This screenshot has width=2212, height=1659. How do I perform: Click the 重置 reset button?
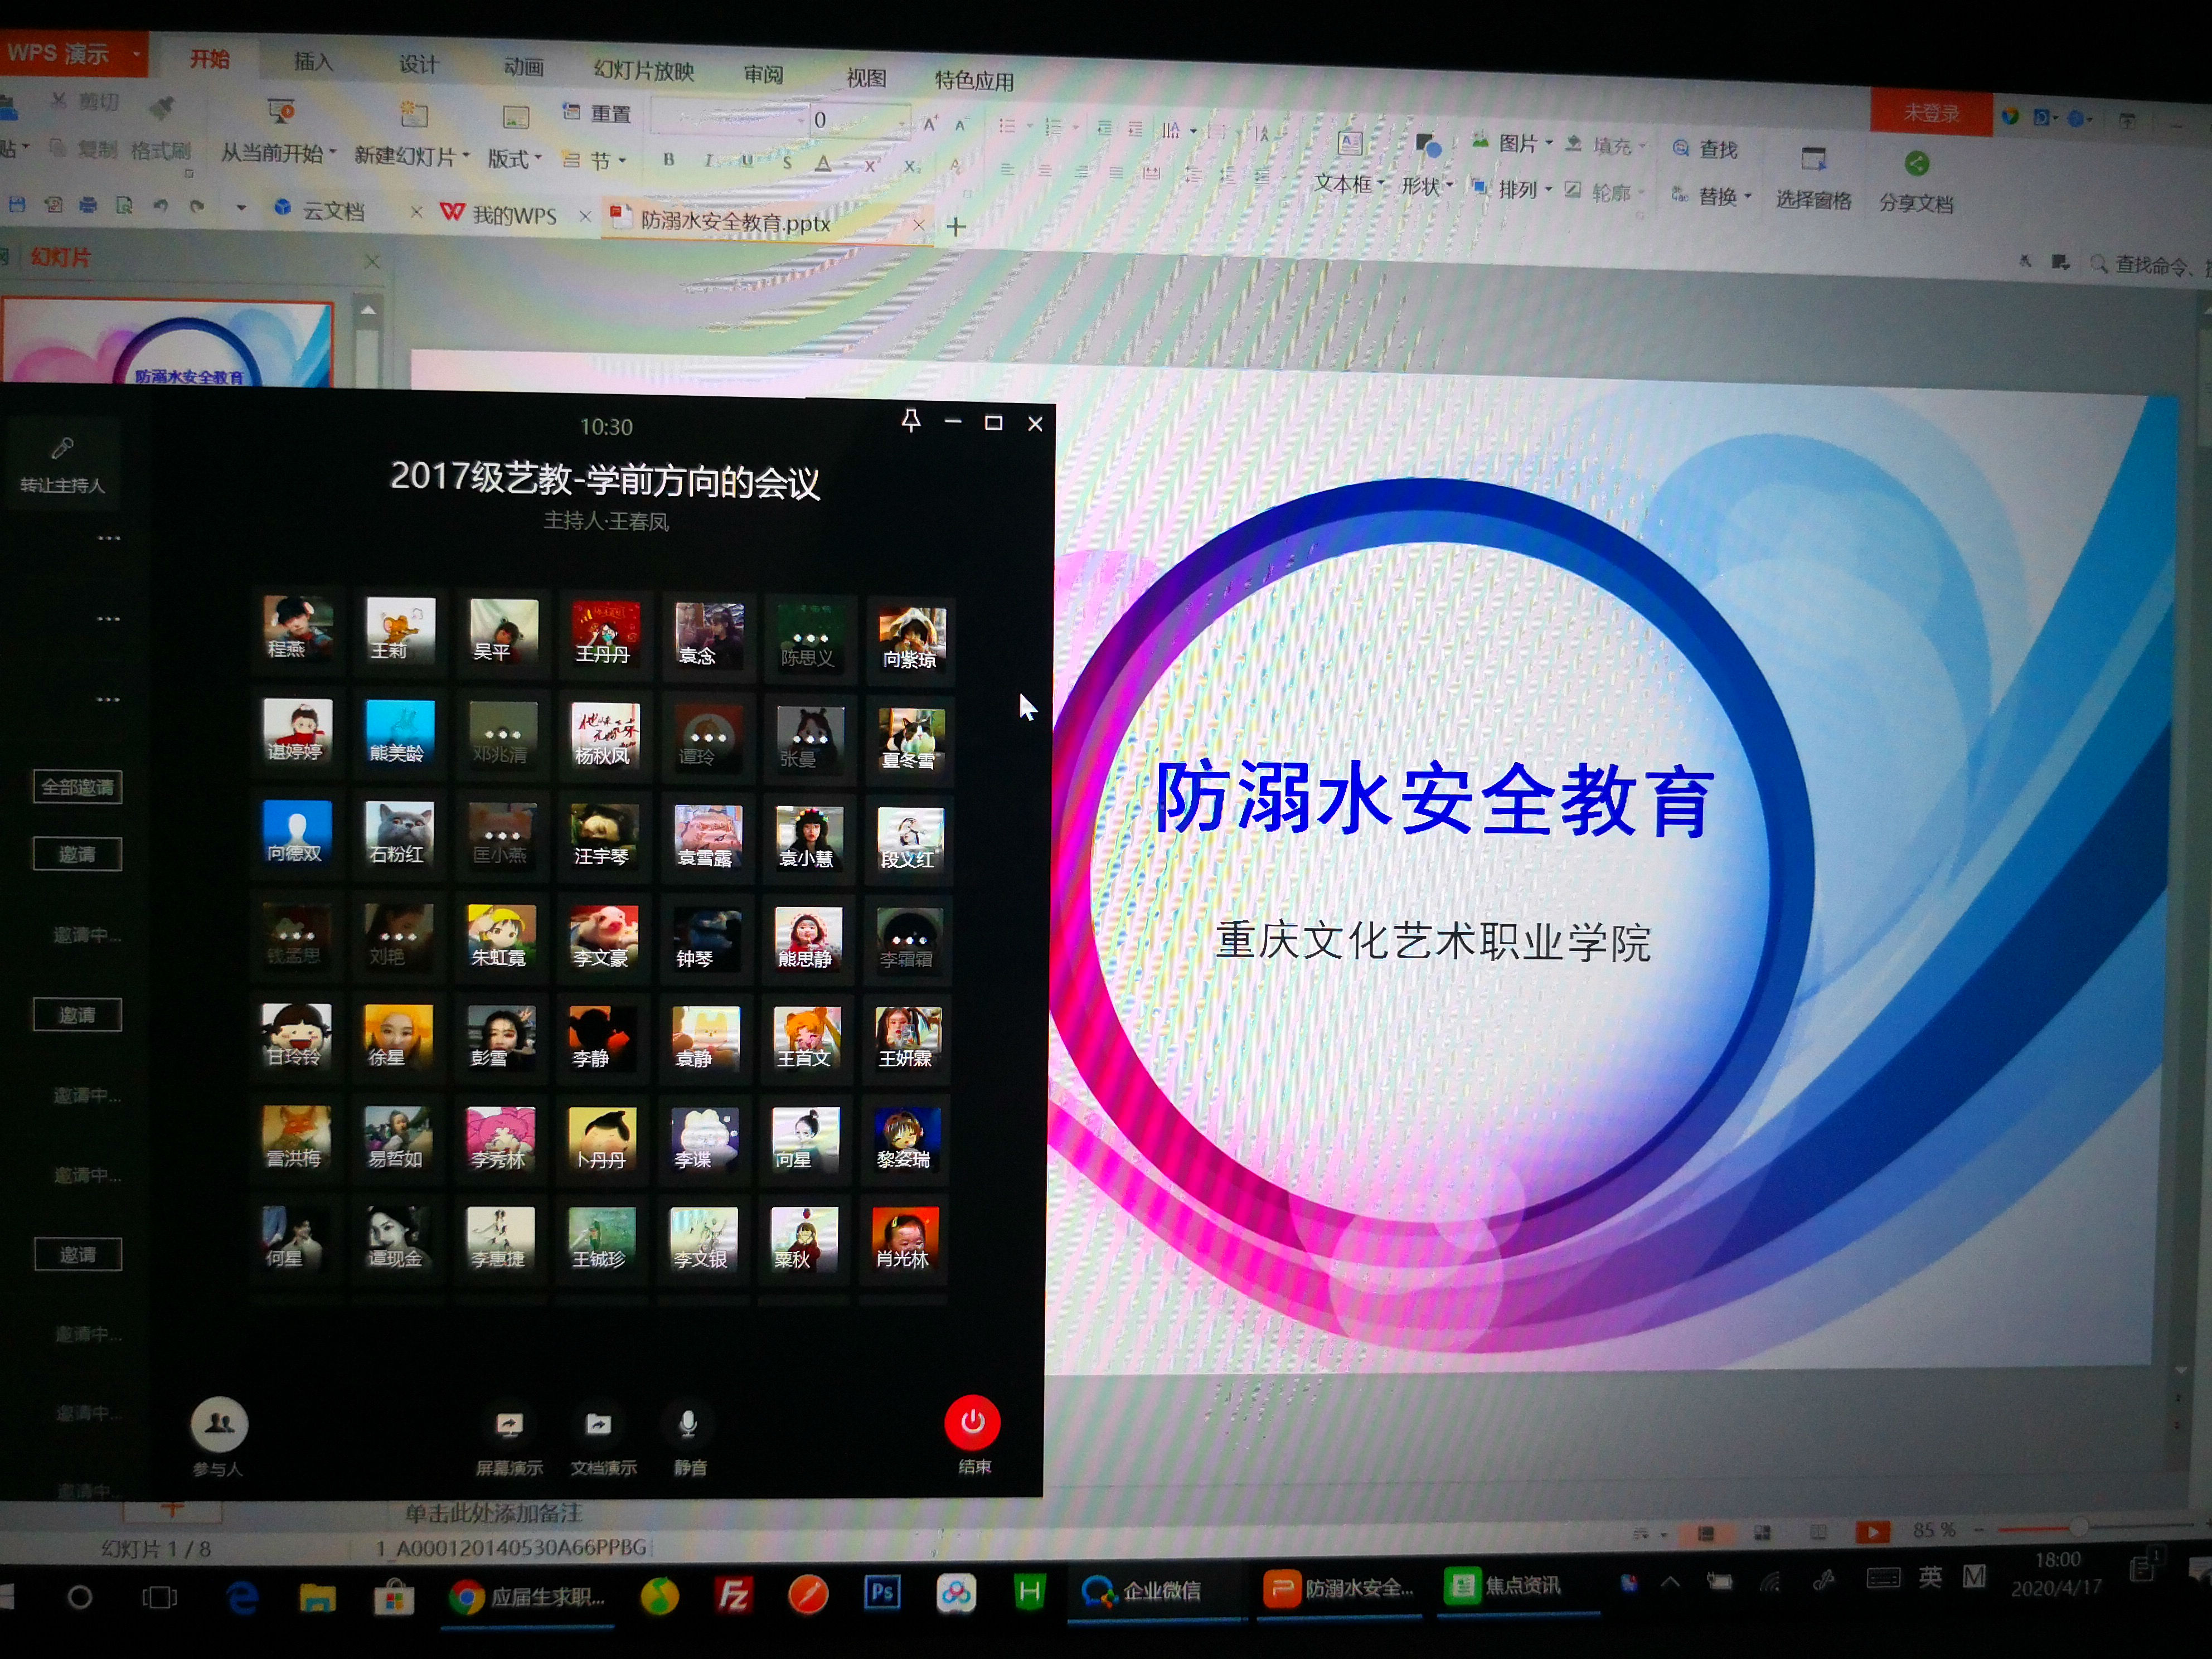(x=598, y=113)
